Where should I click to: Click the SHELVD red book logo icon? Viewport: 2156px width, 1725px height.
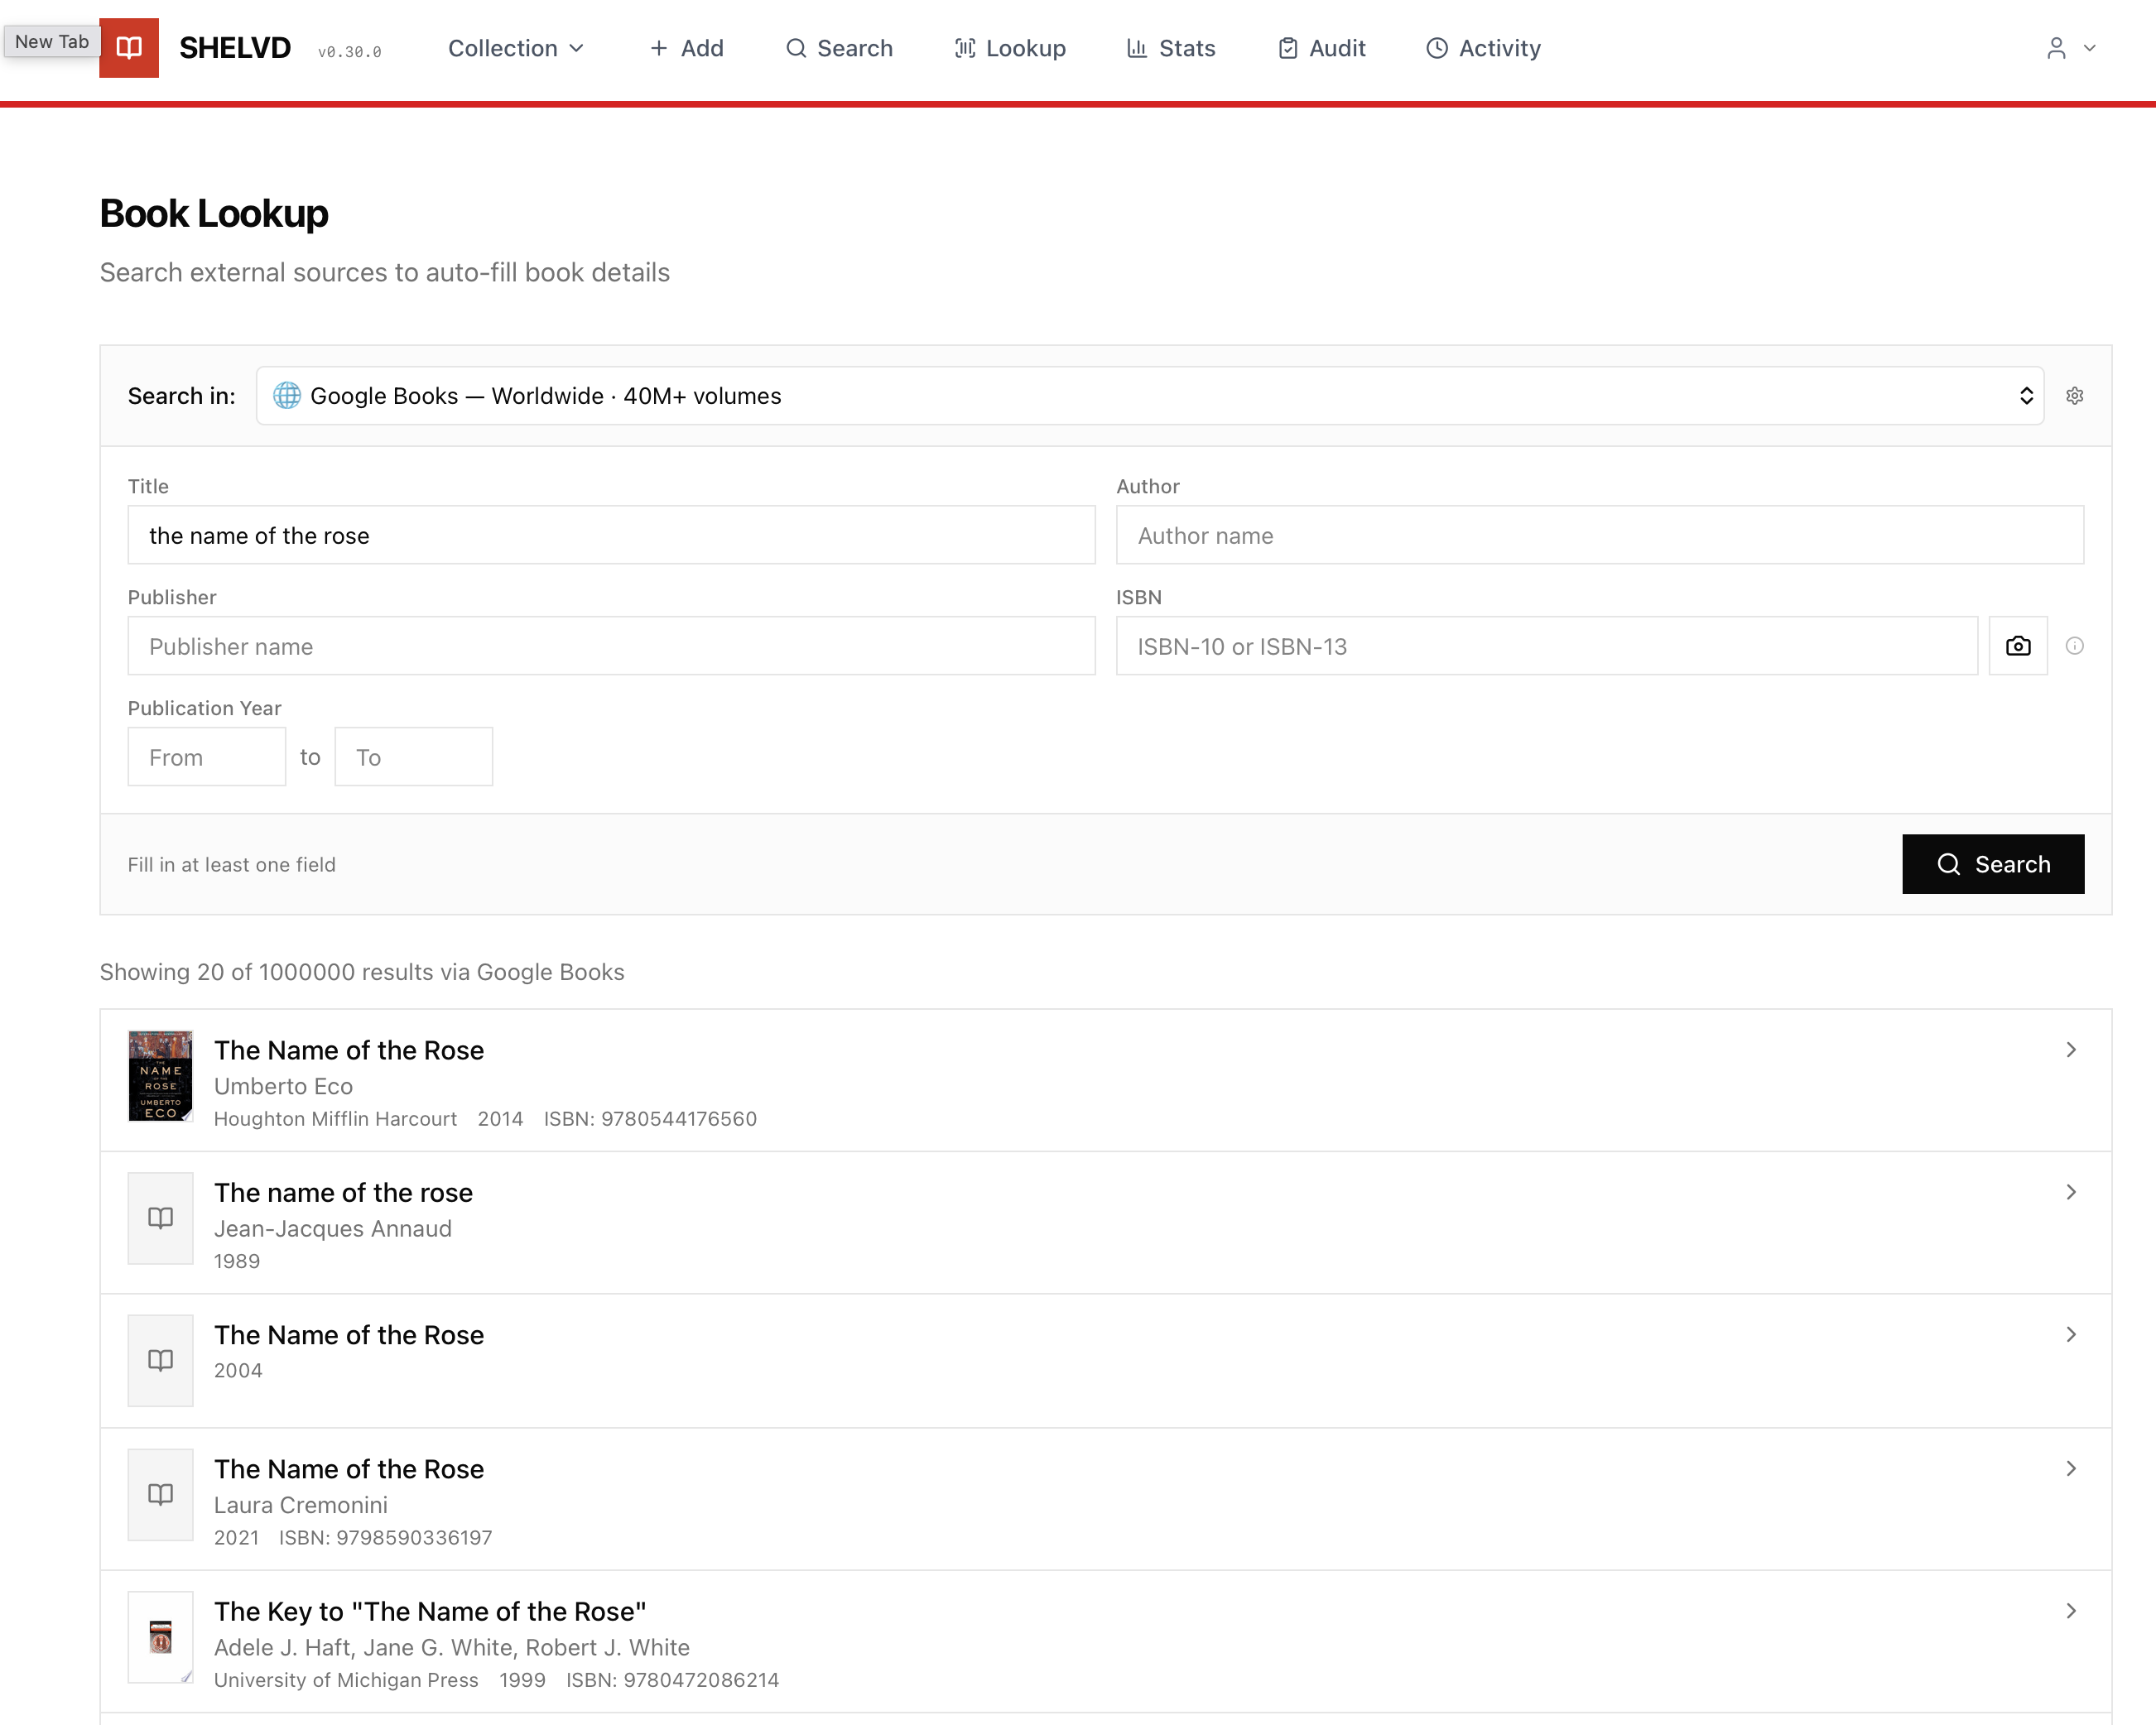pyautogui.click(x=129, y=48)
